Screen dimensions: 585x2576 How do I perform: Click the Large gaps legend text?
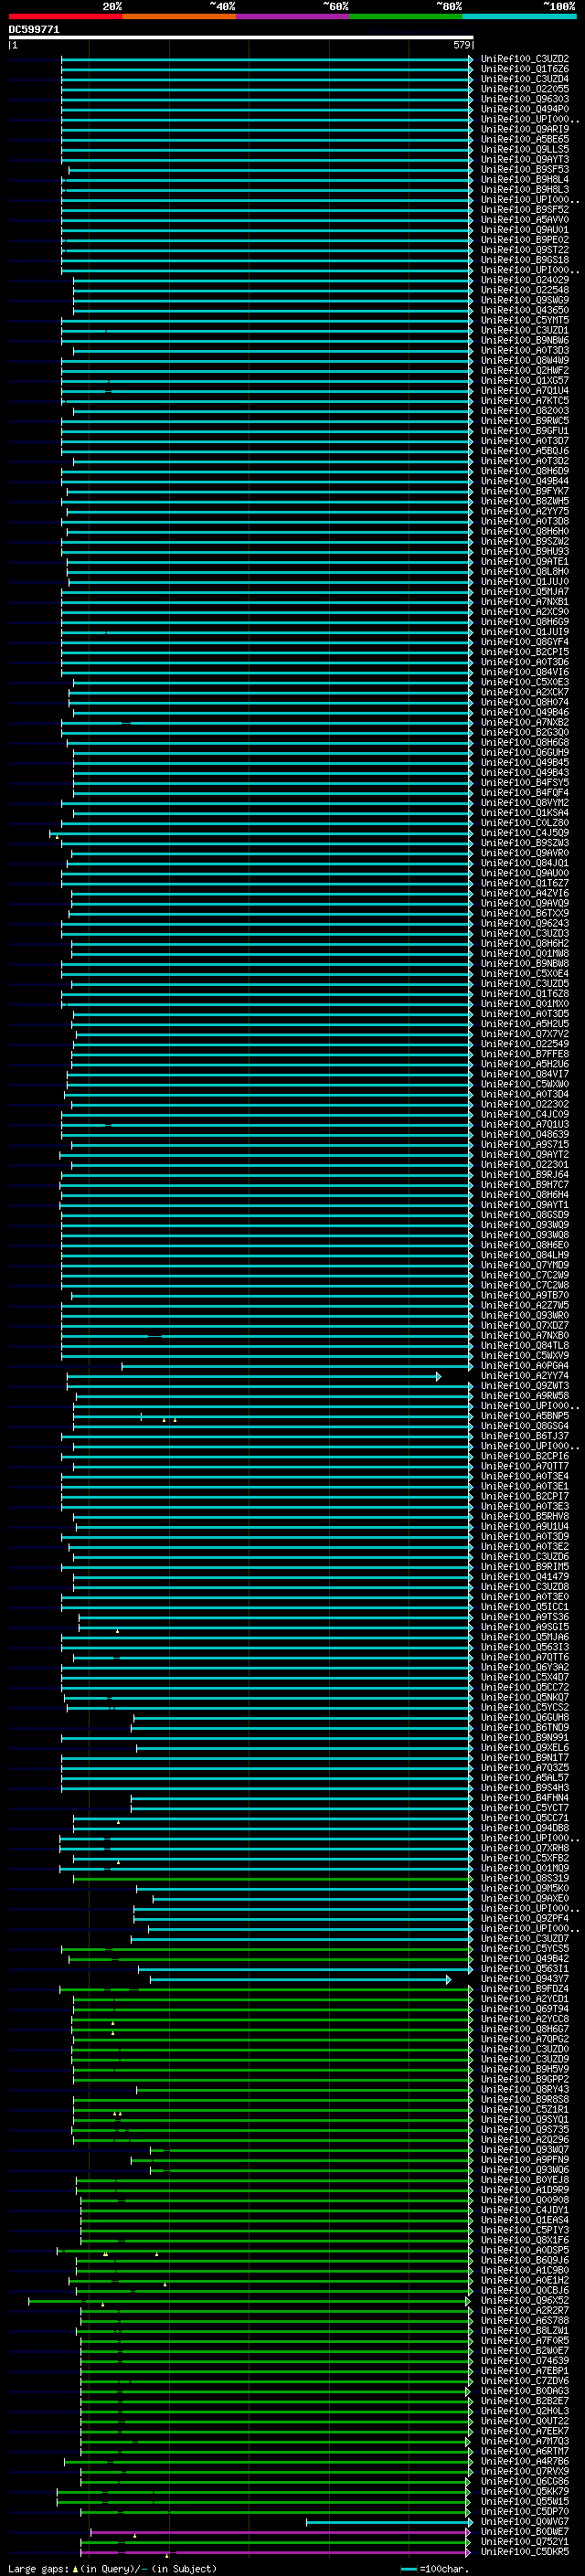pos(112,2568)
